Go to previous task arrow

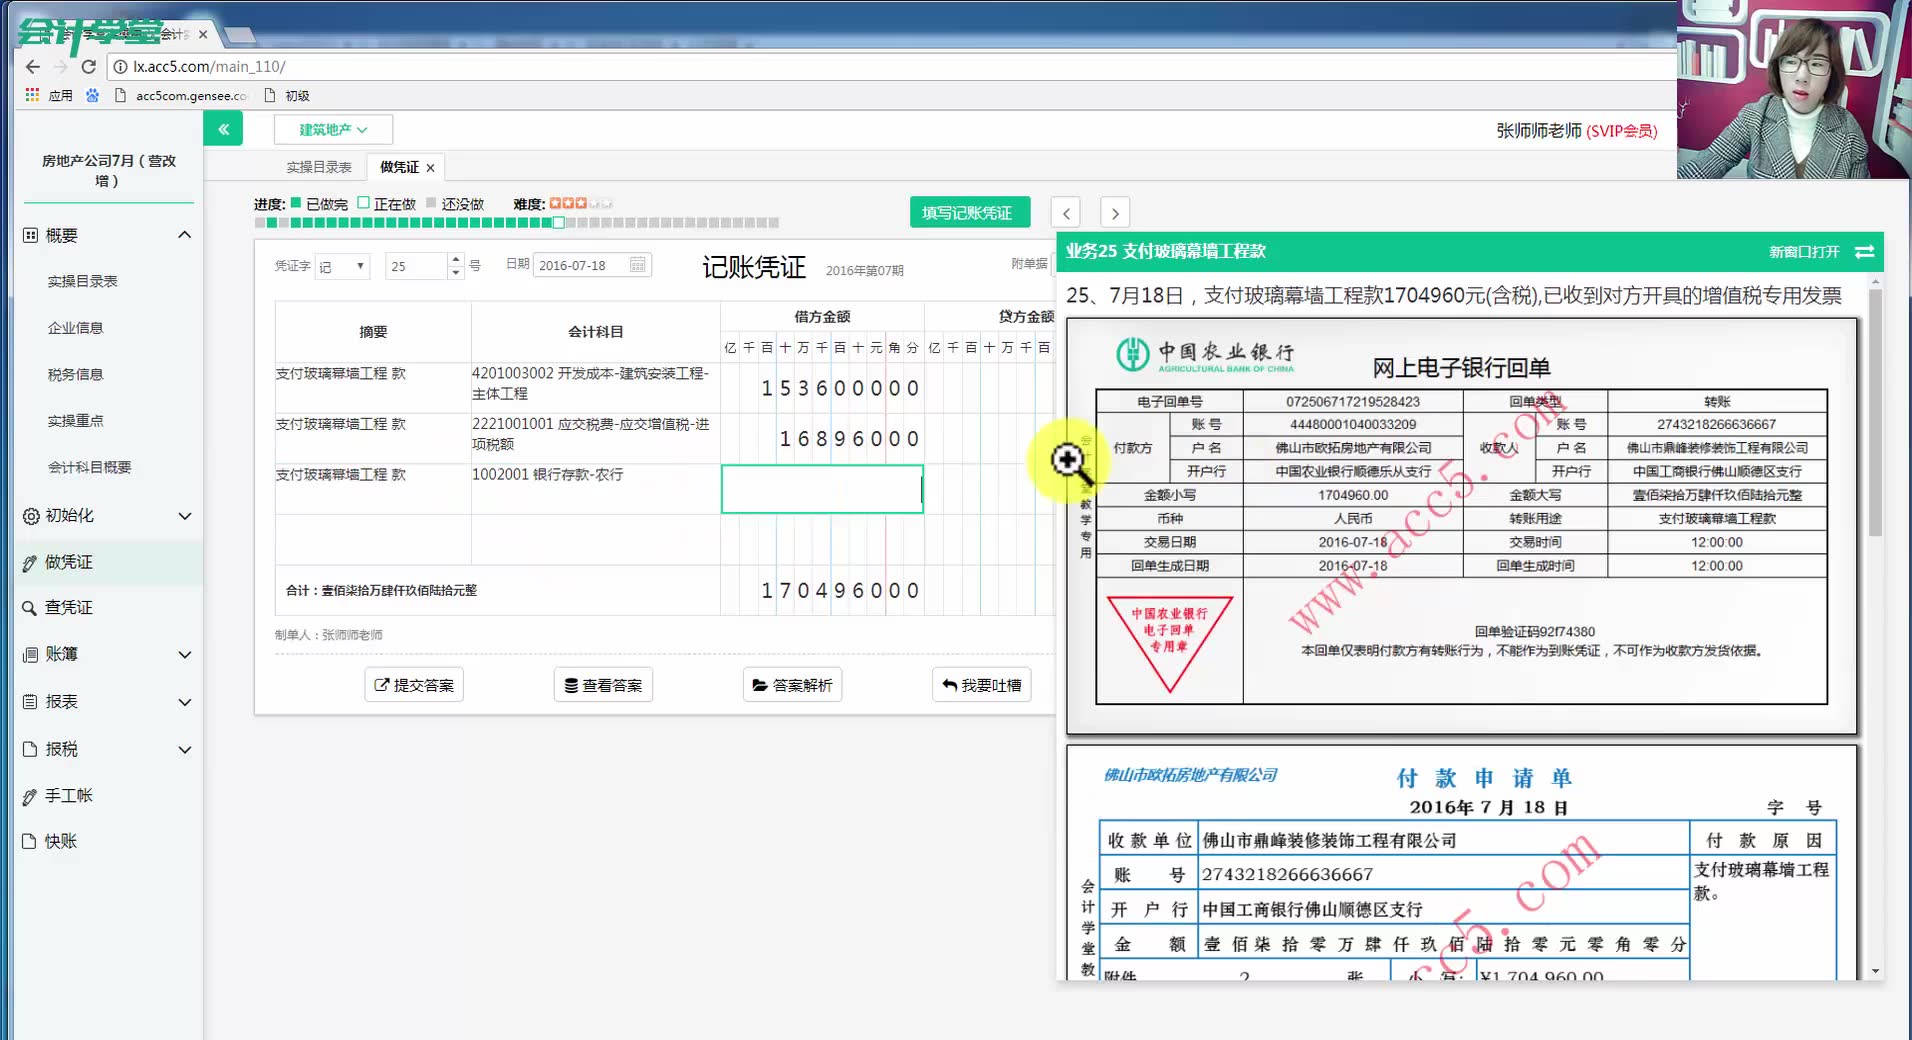click(1066, 213)
